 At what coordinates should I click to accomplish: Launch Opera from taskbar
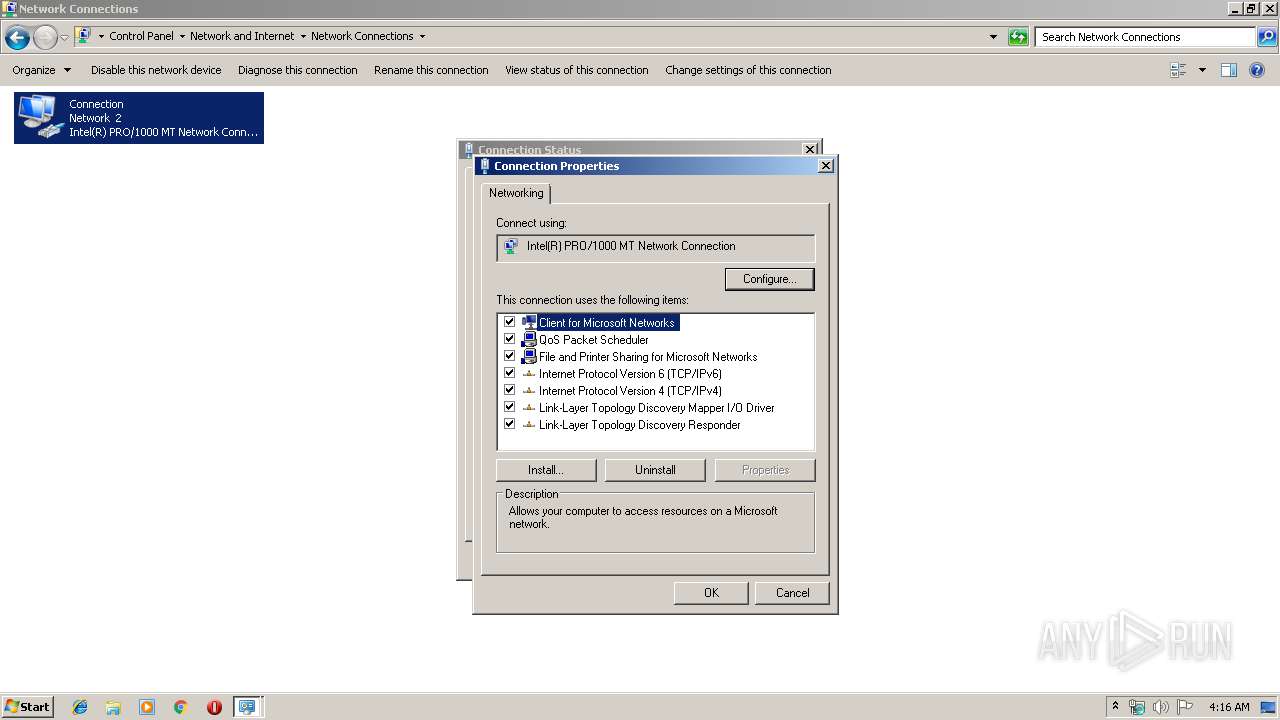[x=214, y=707]
